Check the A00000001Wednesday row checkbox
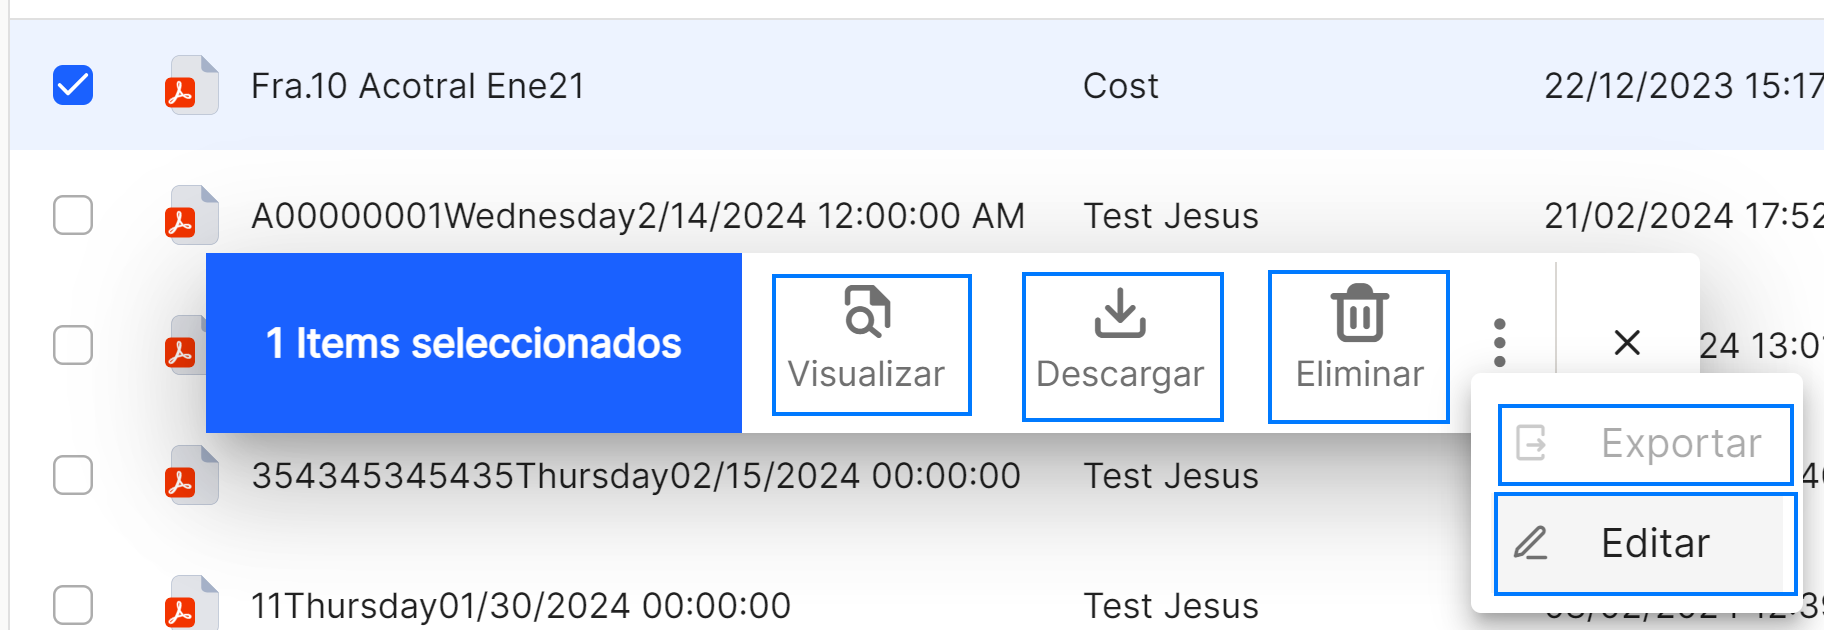 (x=73, y=216)
